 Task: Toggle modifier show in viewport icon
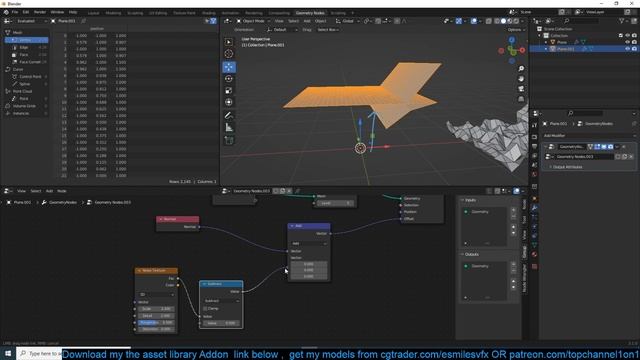604,147
